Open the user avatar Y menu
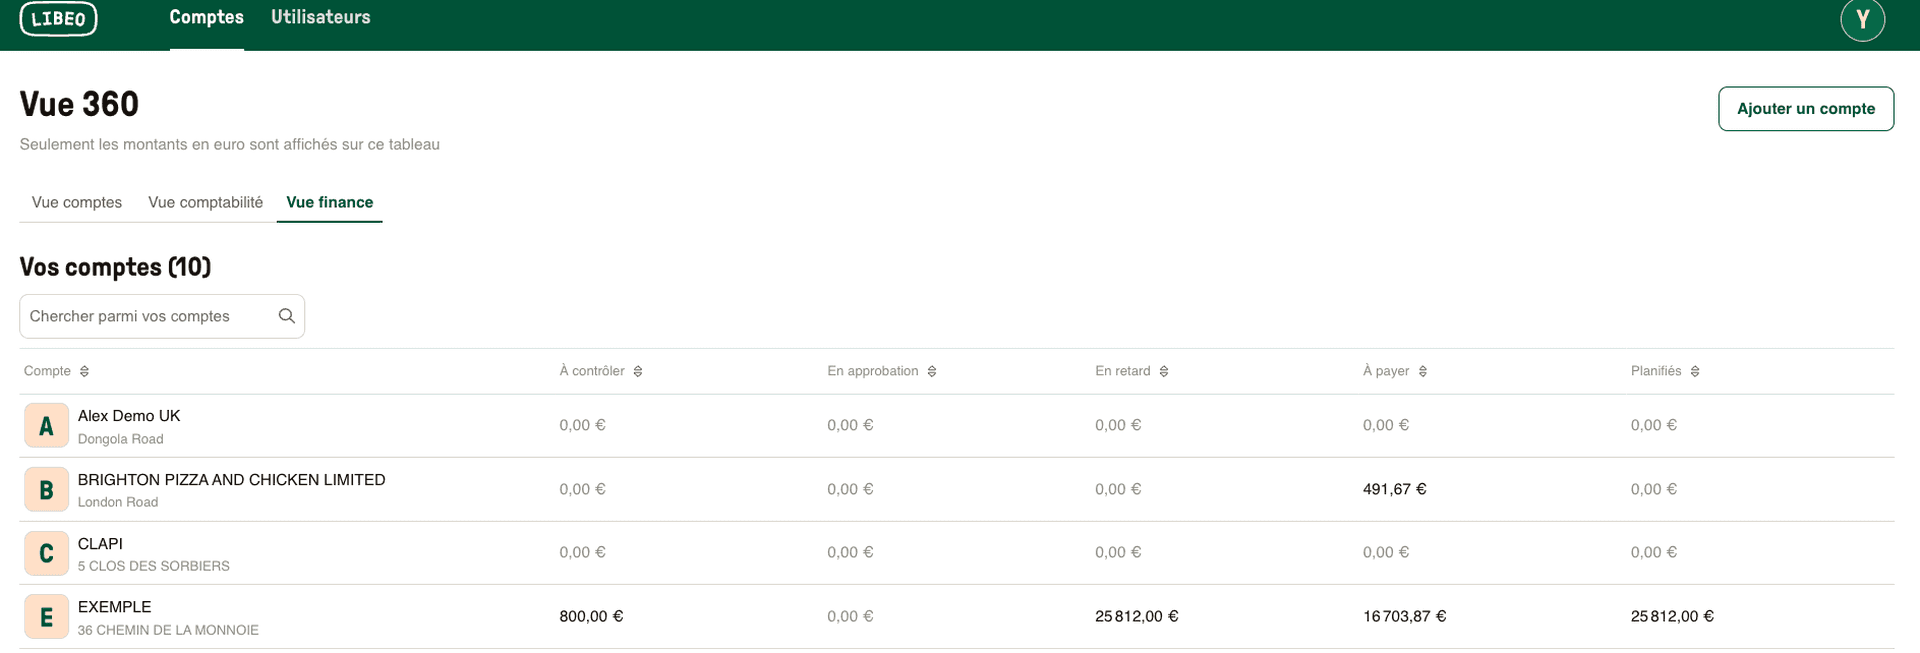Screen dimensions: 1920x653 point(1862,19)
